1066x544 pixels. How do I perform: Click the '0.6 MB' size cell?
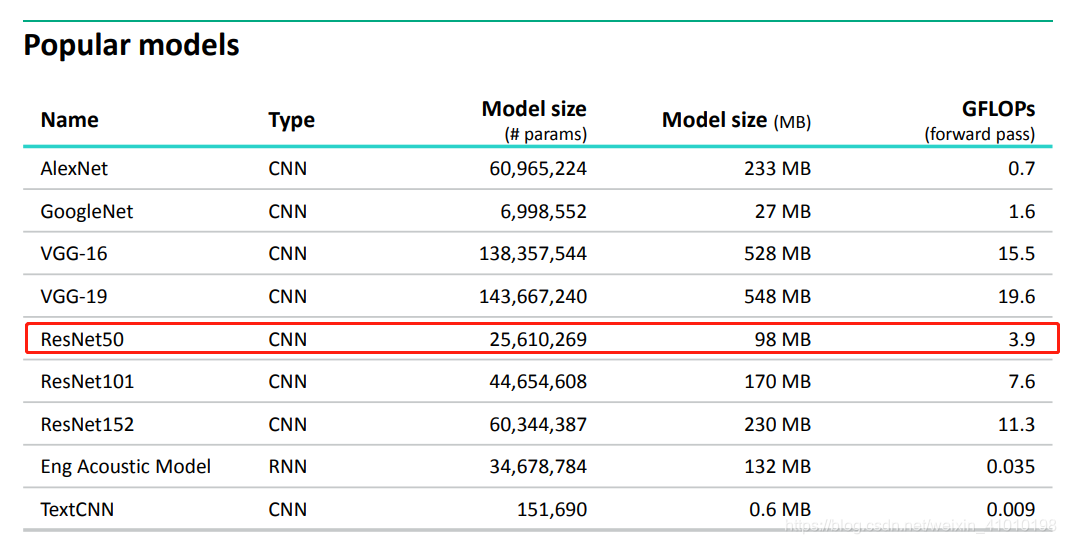tap(780, 509)
